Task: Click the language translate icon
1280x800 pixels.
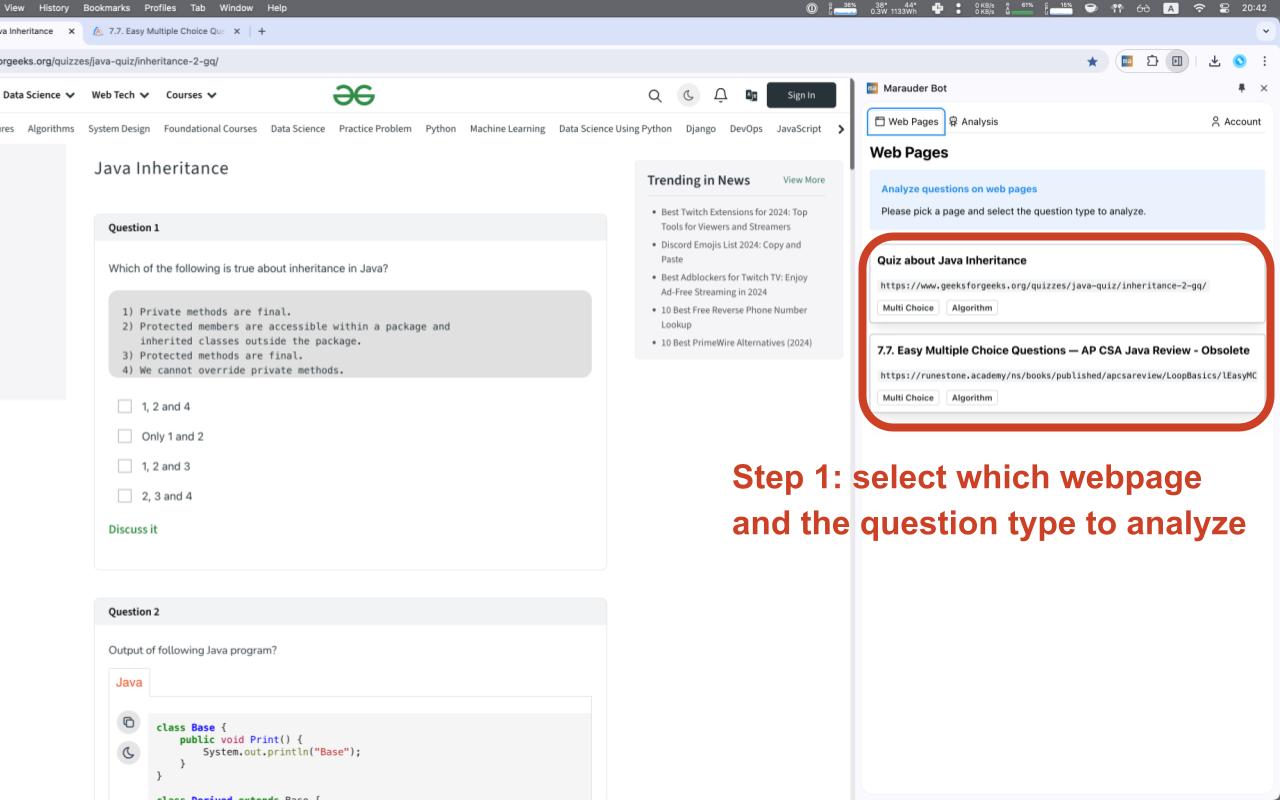Action: [751, 96]
